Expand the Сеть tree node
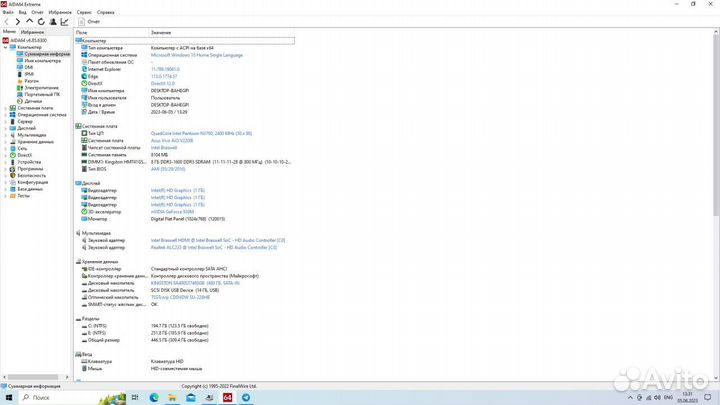This screenshot has height=405, width=720. click(6, 148)
